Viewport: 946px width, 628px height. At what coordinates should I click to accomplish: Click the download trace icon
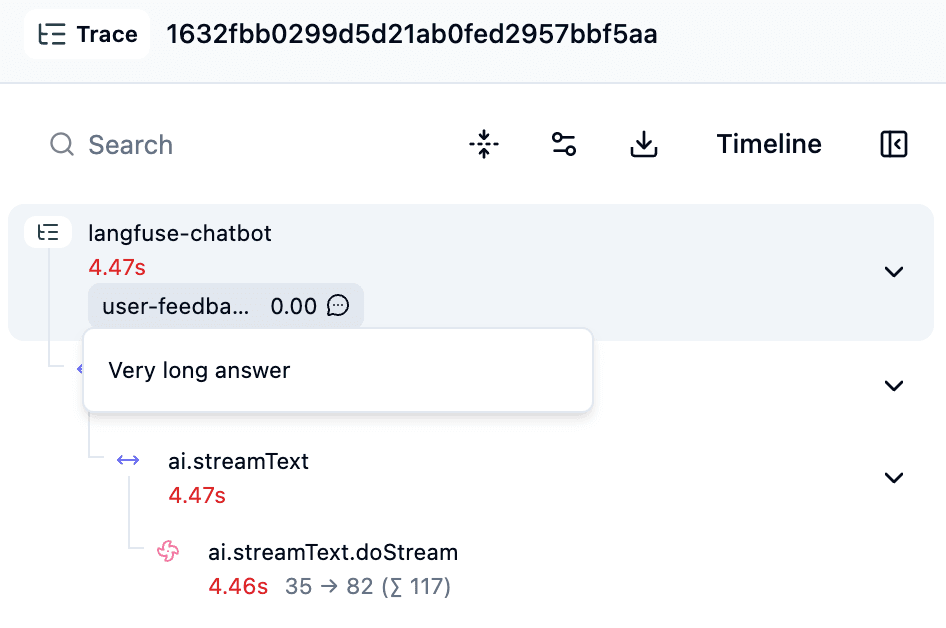coord(643,144)
